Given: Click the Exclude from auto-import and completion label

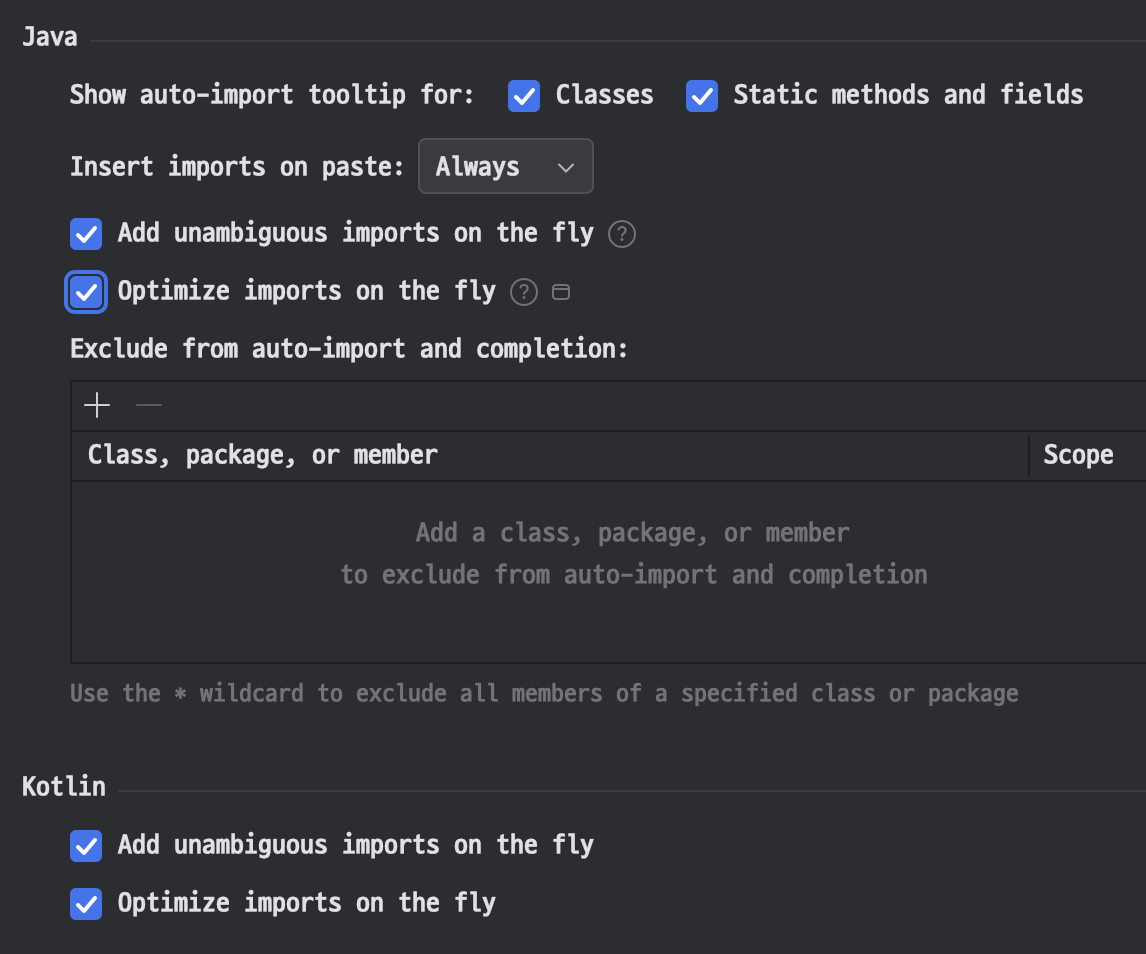Looking at the screenshot, I should coord(349,348).
